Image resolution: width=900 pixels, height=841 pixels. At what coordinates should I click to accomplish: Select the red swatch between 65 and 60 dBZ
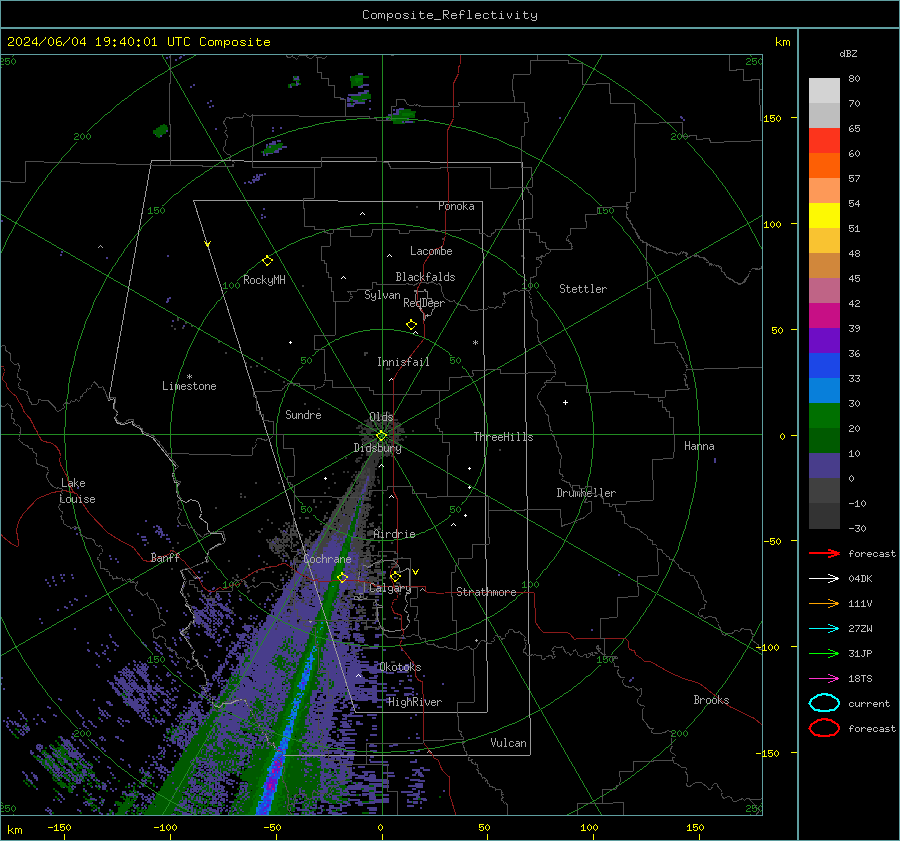click(824, 140)
